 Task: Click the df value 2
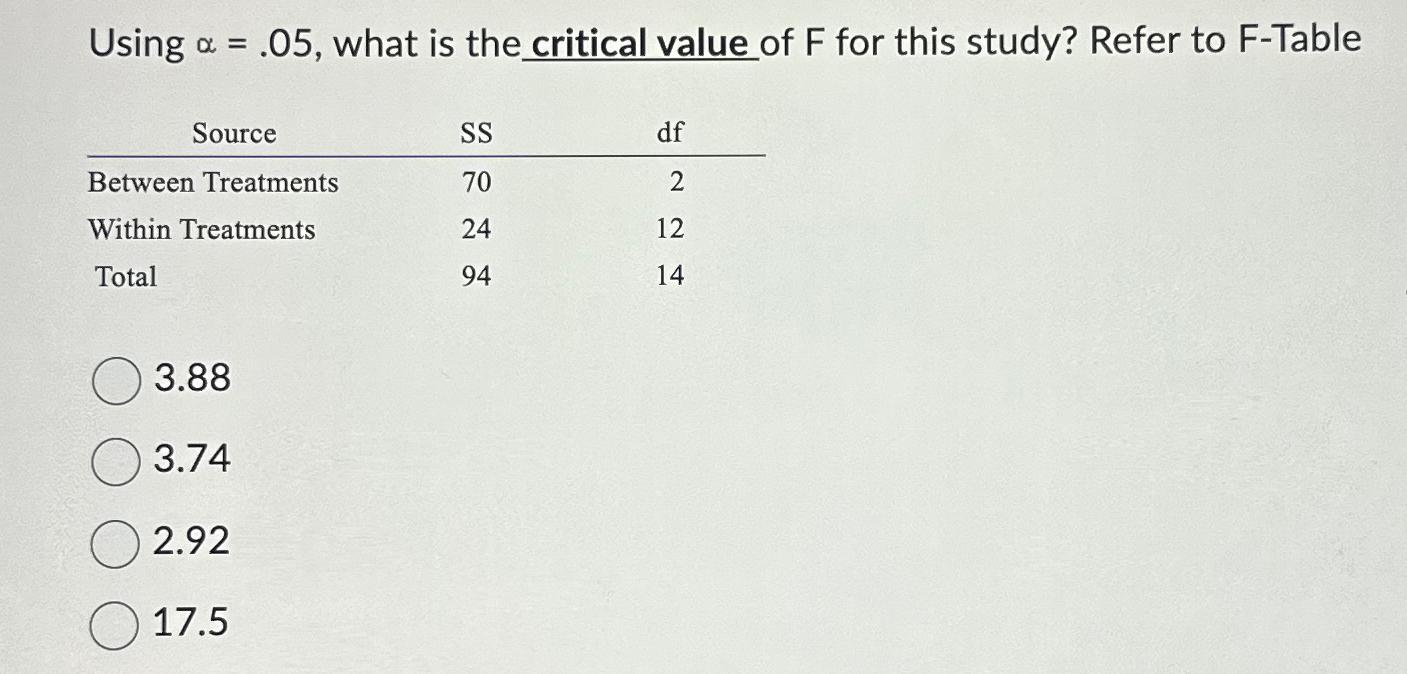tap(678, 182)
